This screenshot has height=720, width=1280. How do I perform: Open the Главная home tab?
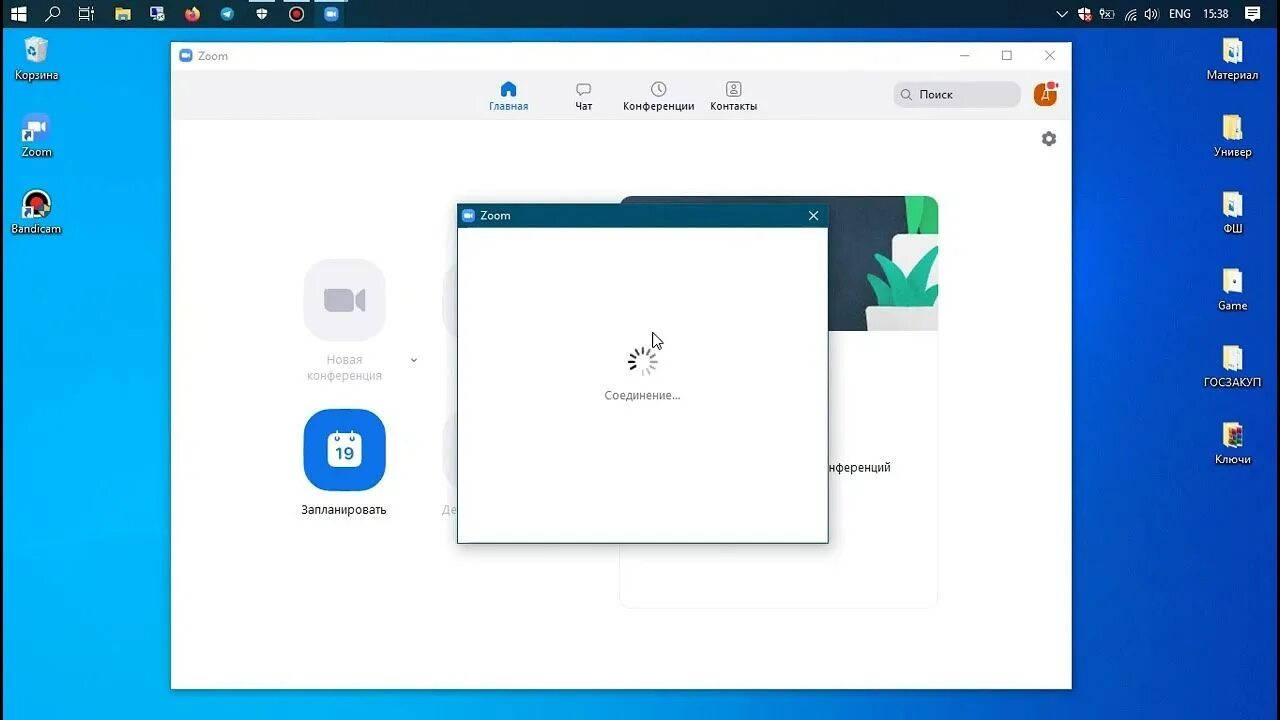pos(508,96)
